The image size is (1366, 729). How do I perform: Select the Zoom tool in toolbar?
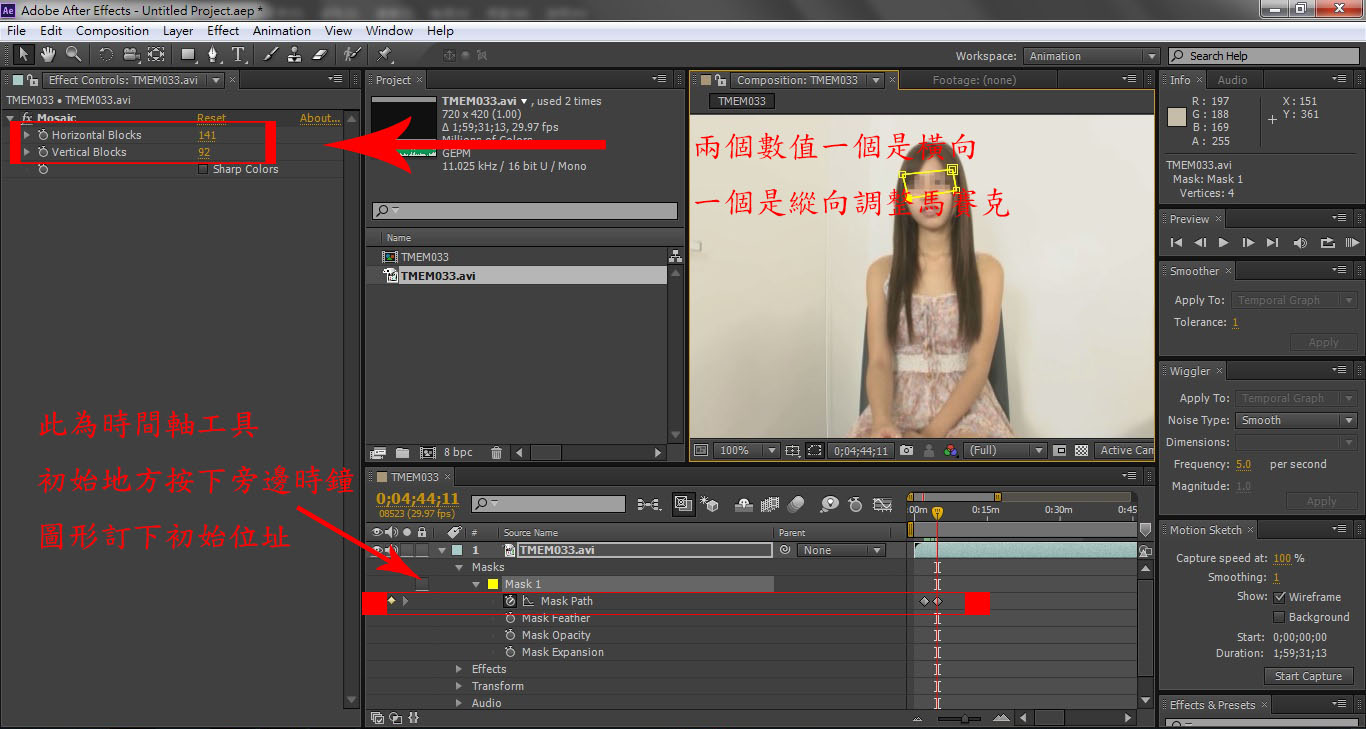tap(73, 54)
